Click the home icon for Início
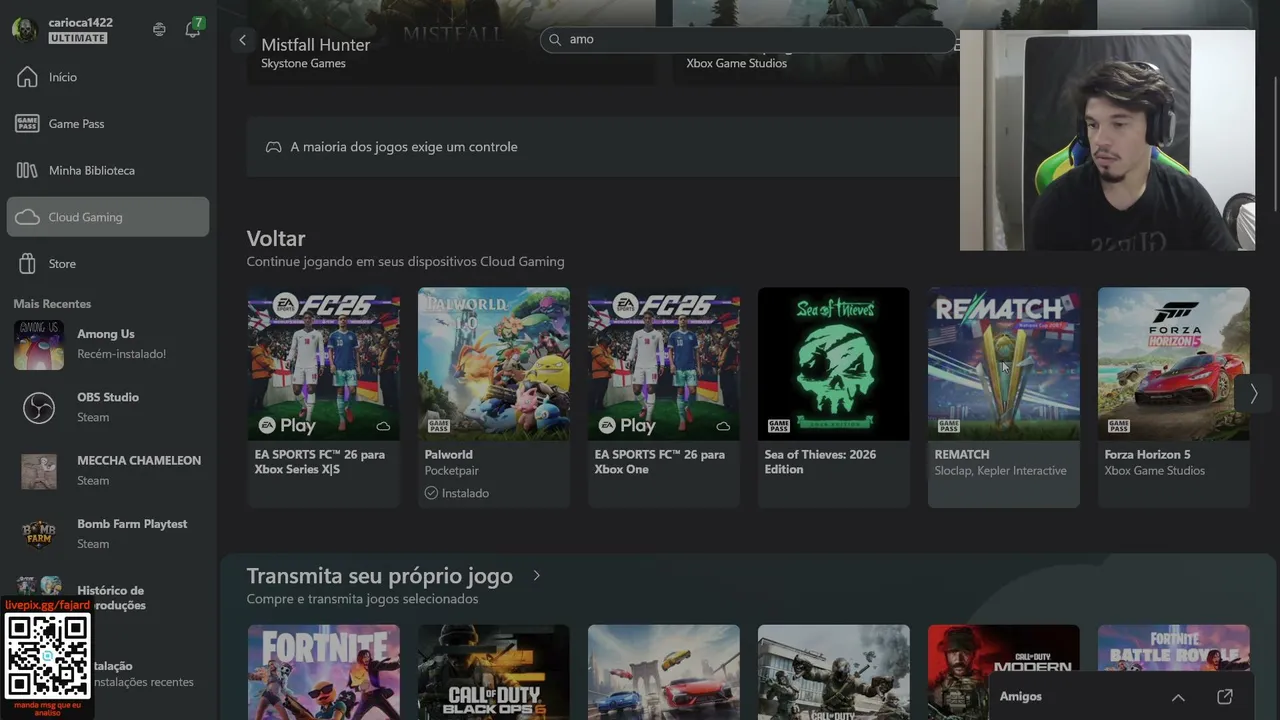Viewport: 1280px width, 720px height. [27, 77]
